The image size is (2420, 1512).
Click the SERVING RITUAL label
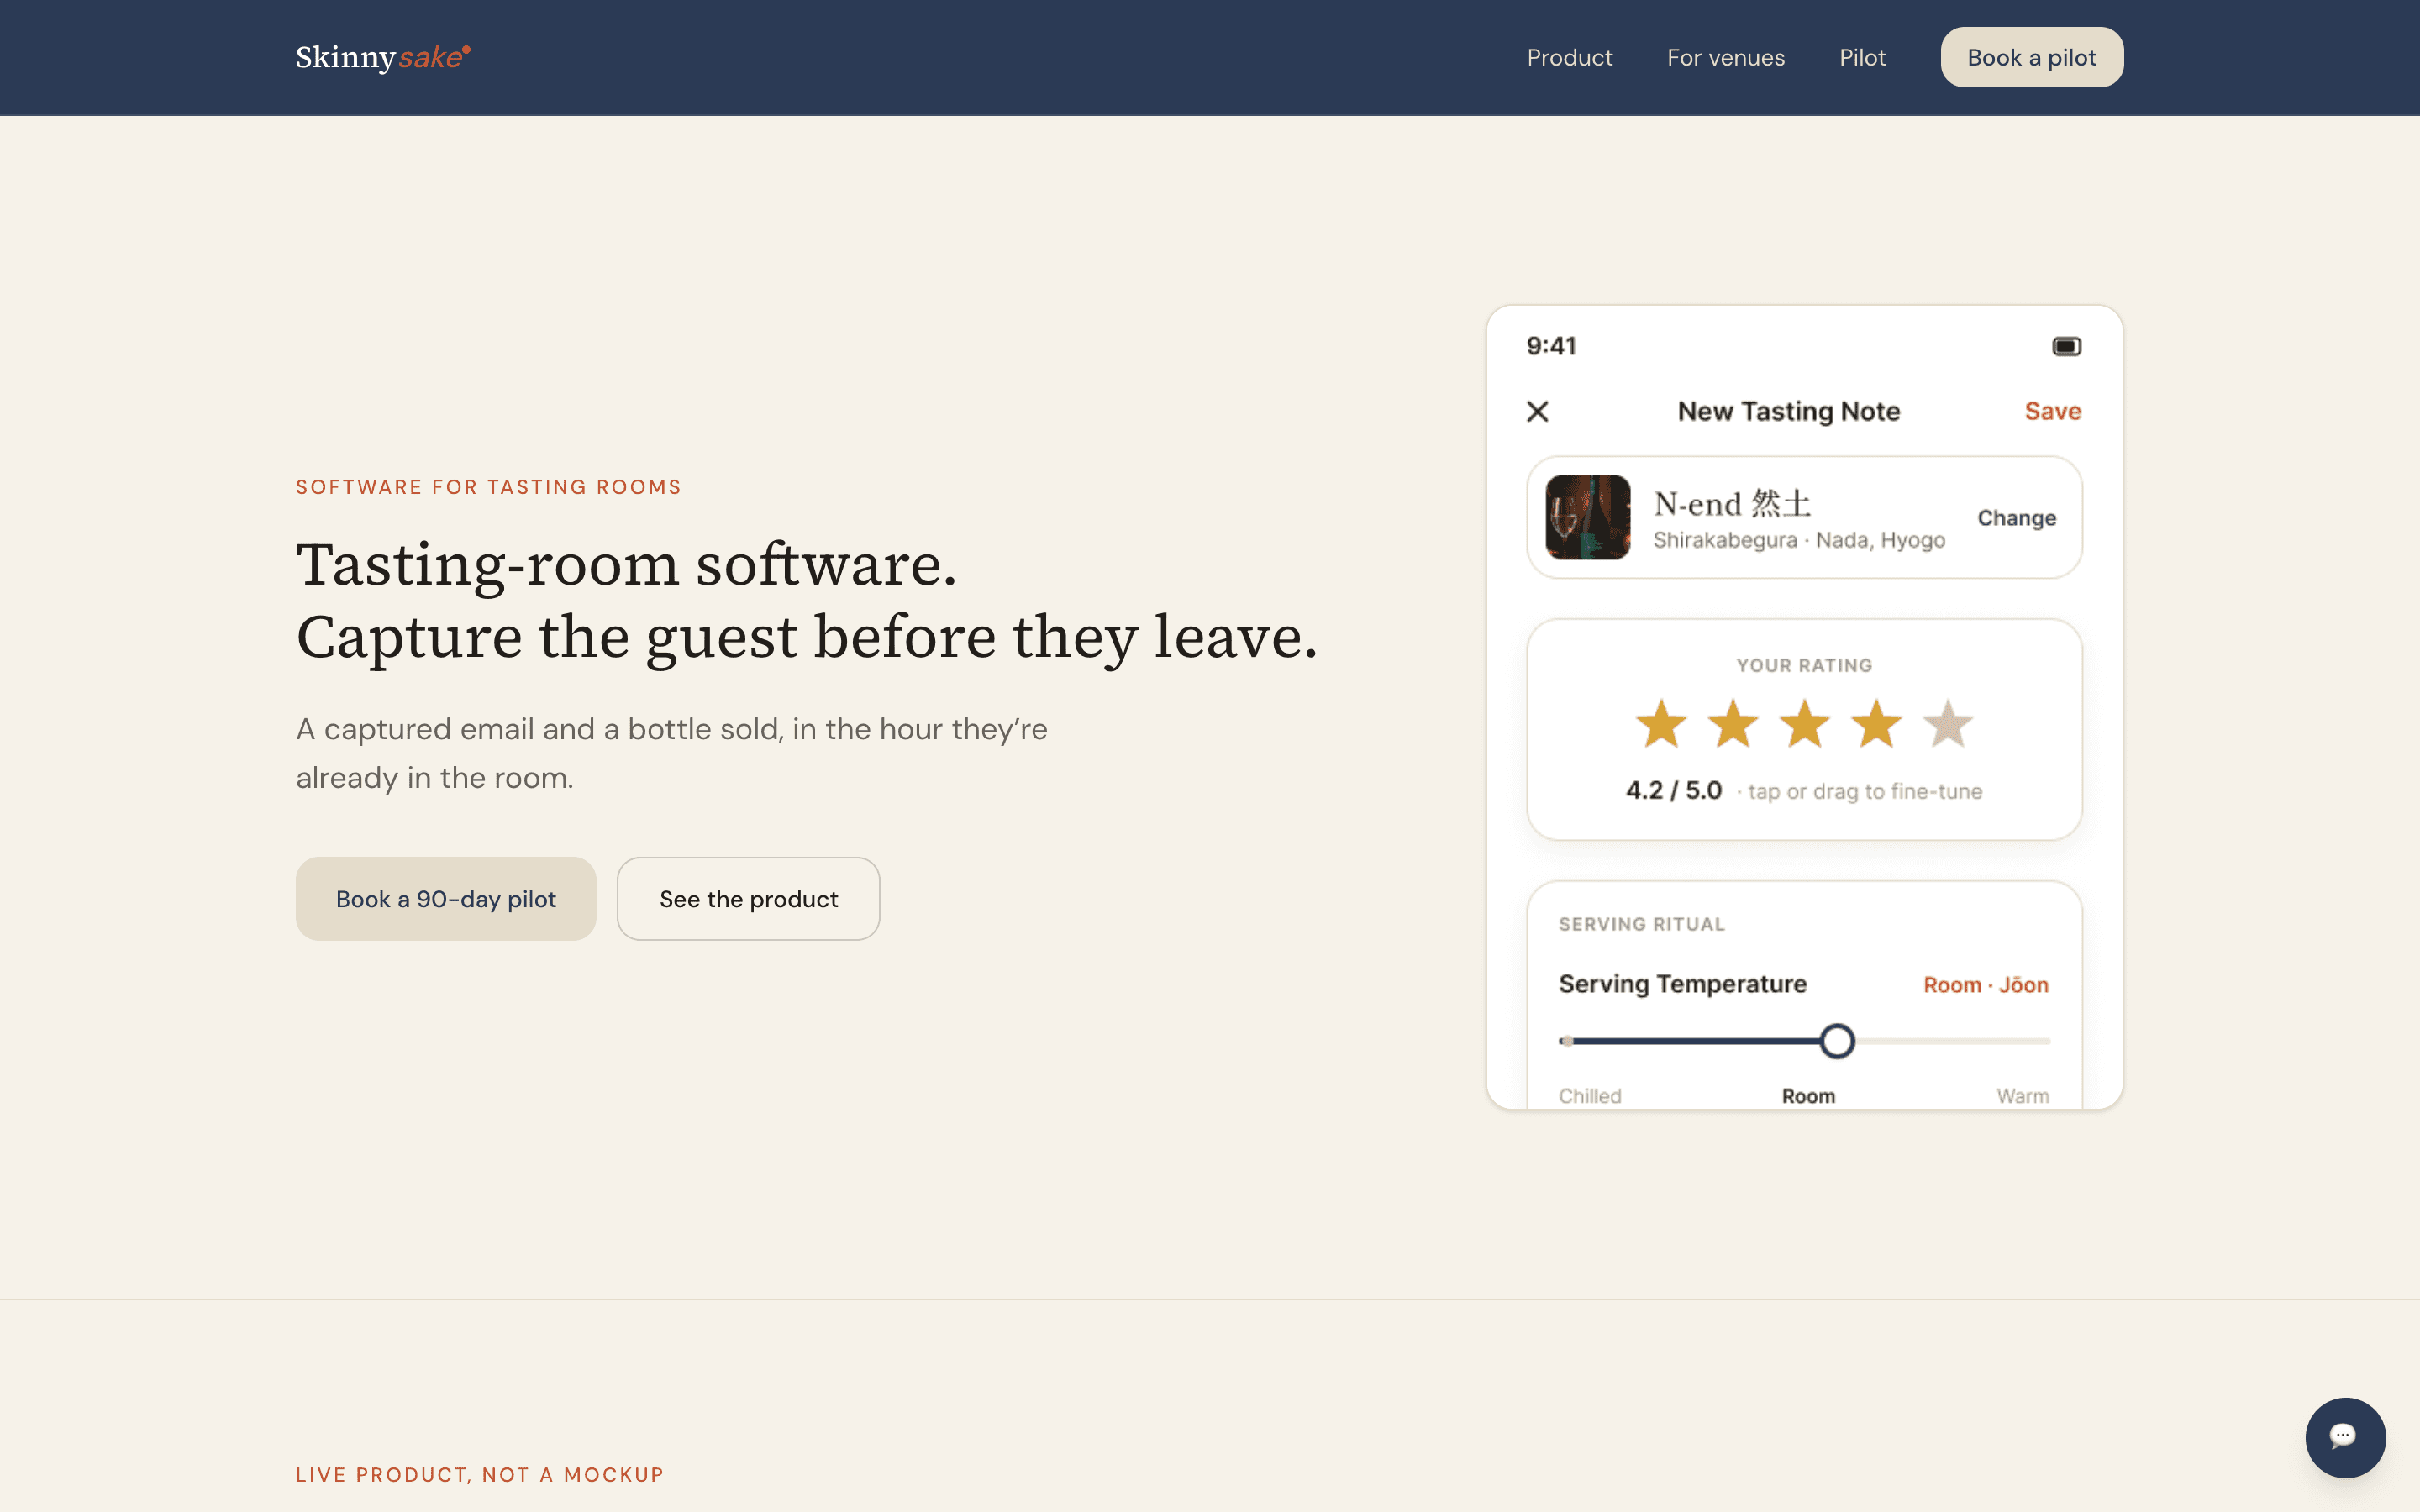pyautogui.click(x=1641, y=924)
